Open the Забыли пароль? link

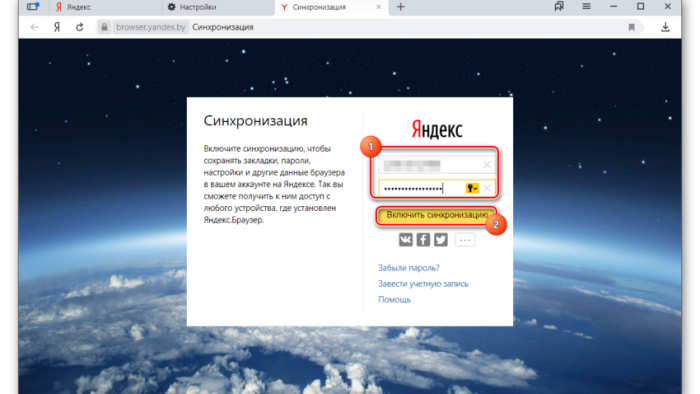(408, 268)
